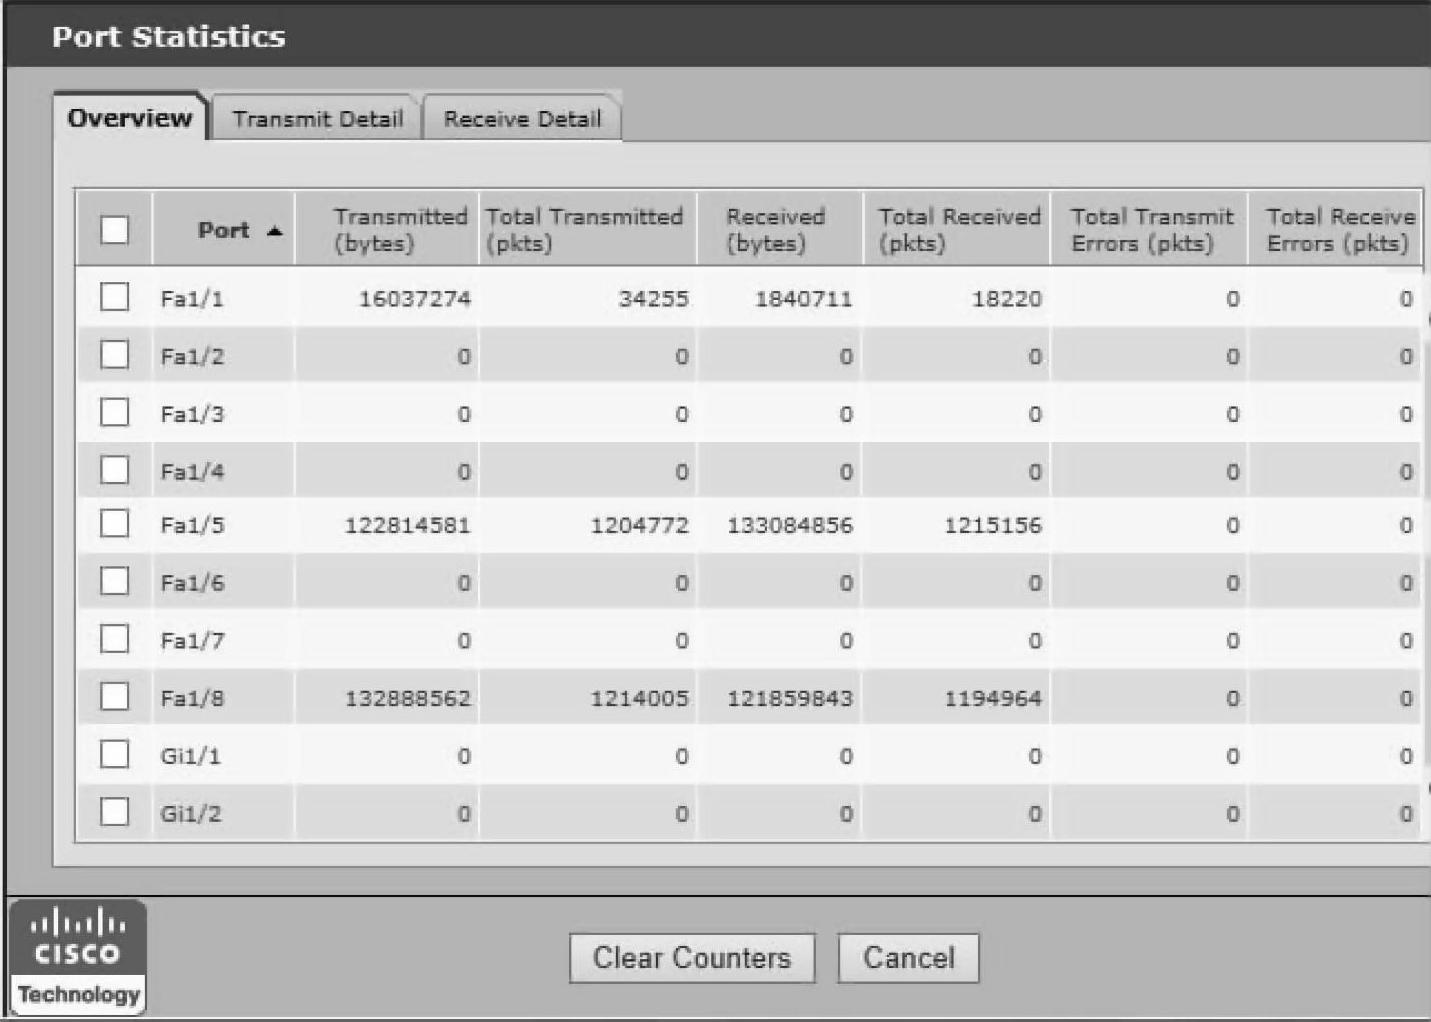
Task: Click transmitted bytes value 132888562
Action: point(407,698)
